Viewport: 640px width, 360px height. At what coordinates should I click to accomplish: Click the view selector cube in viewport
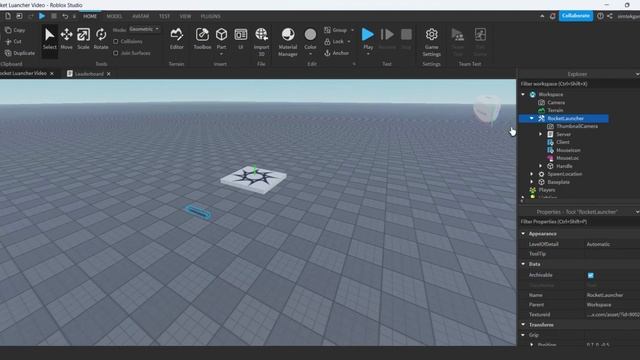click(x=487, y=109)
